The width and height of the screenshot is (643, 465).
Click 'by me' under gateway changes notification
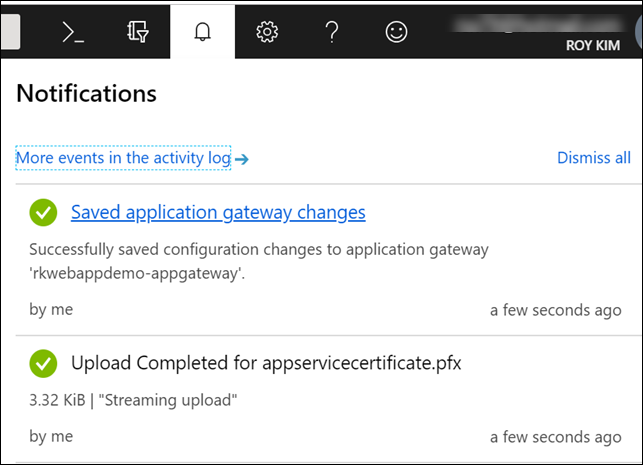coord(51,310)
